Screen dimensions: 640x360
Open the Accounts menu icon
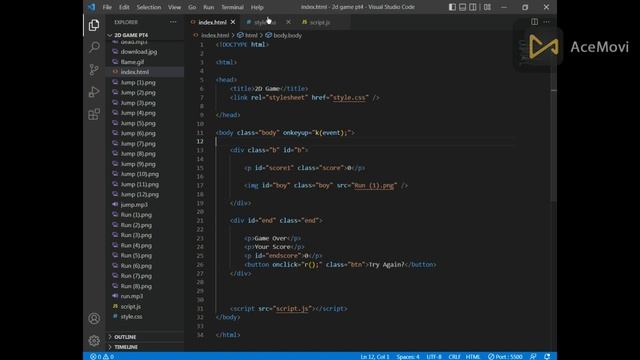click(x=94, y=318)
